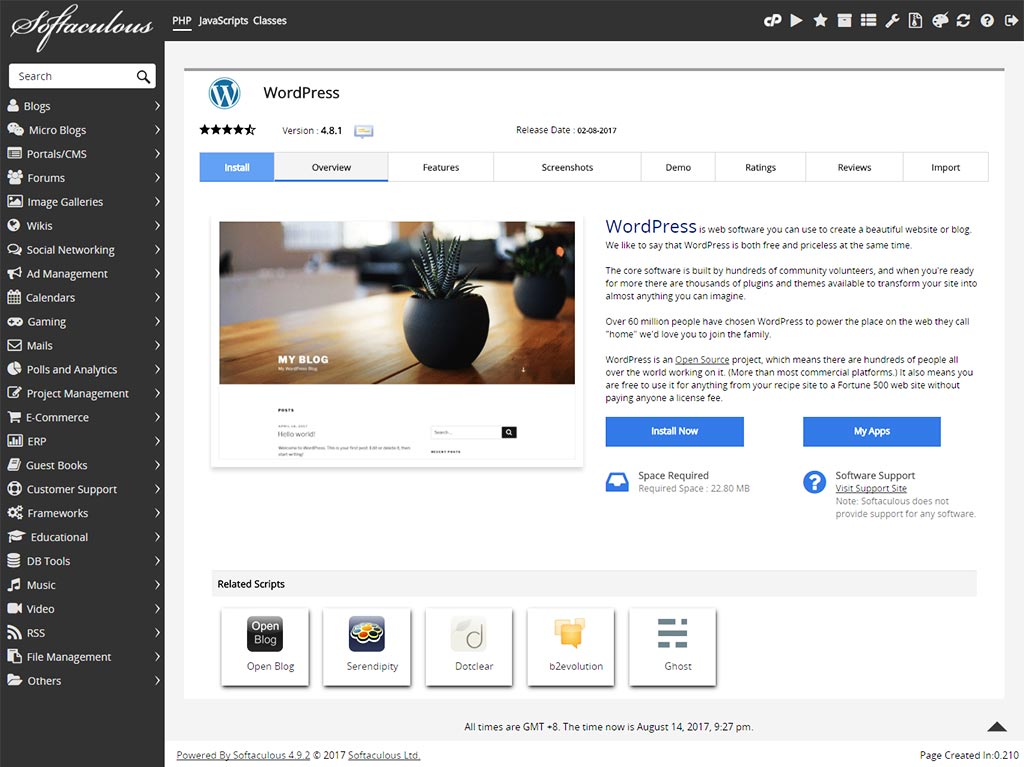Open the Ghost related script
The height and width of the screenshot is (767, 1024).
pyautogui.click(x=673, y=647)
